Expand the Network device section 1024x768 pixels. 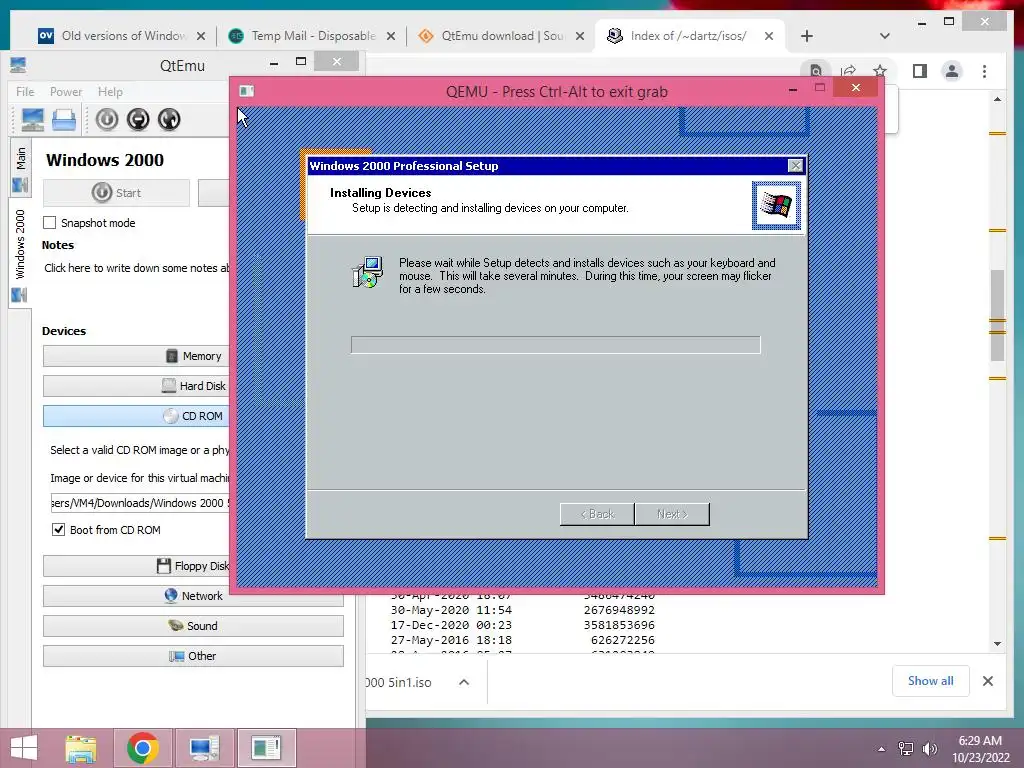coord(193,596)
